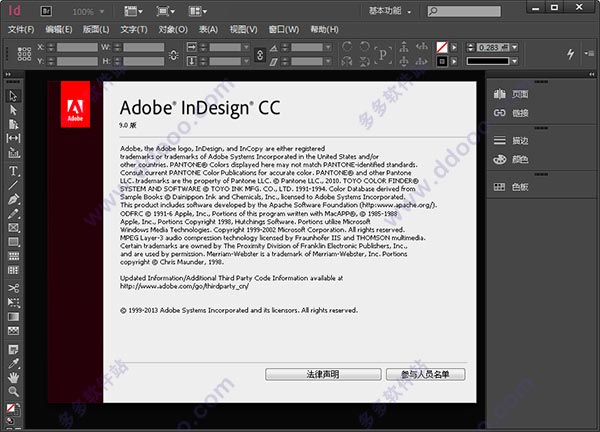Open the 描边 (Stroke) panel

point(511,140)
